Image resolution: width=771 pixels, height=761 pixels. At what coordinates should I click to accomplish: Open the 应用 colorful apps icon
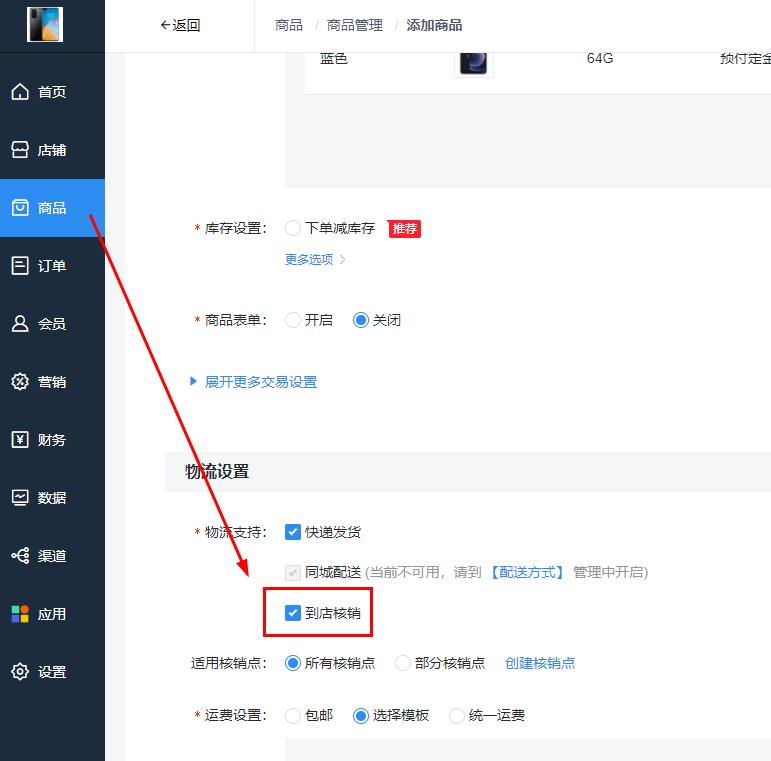click(x=20, y=614)
